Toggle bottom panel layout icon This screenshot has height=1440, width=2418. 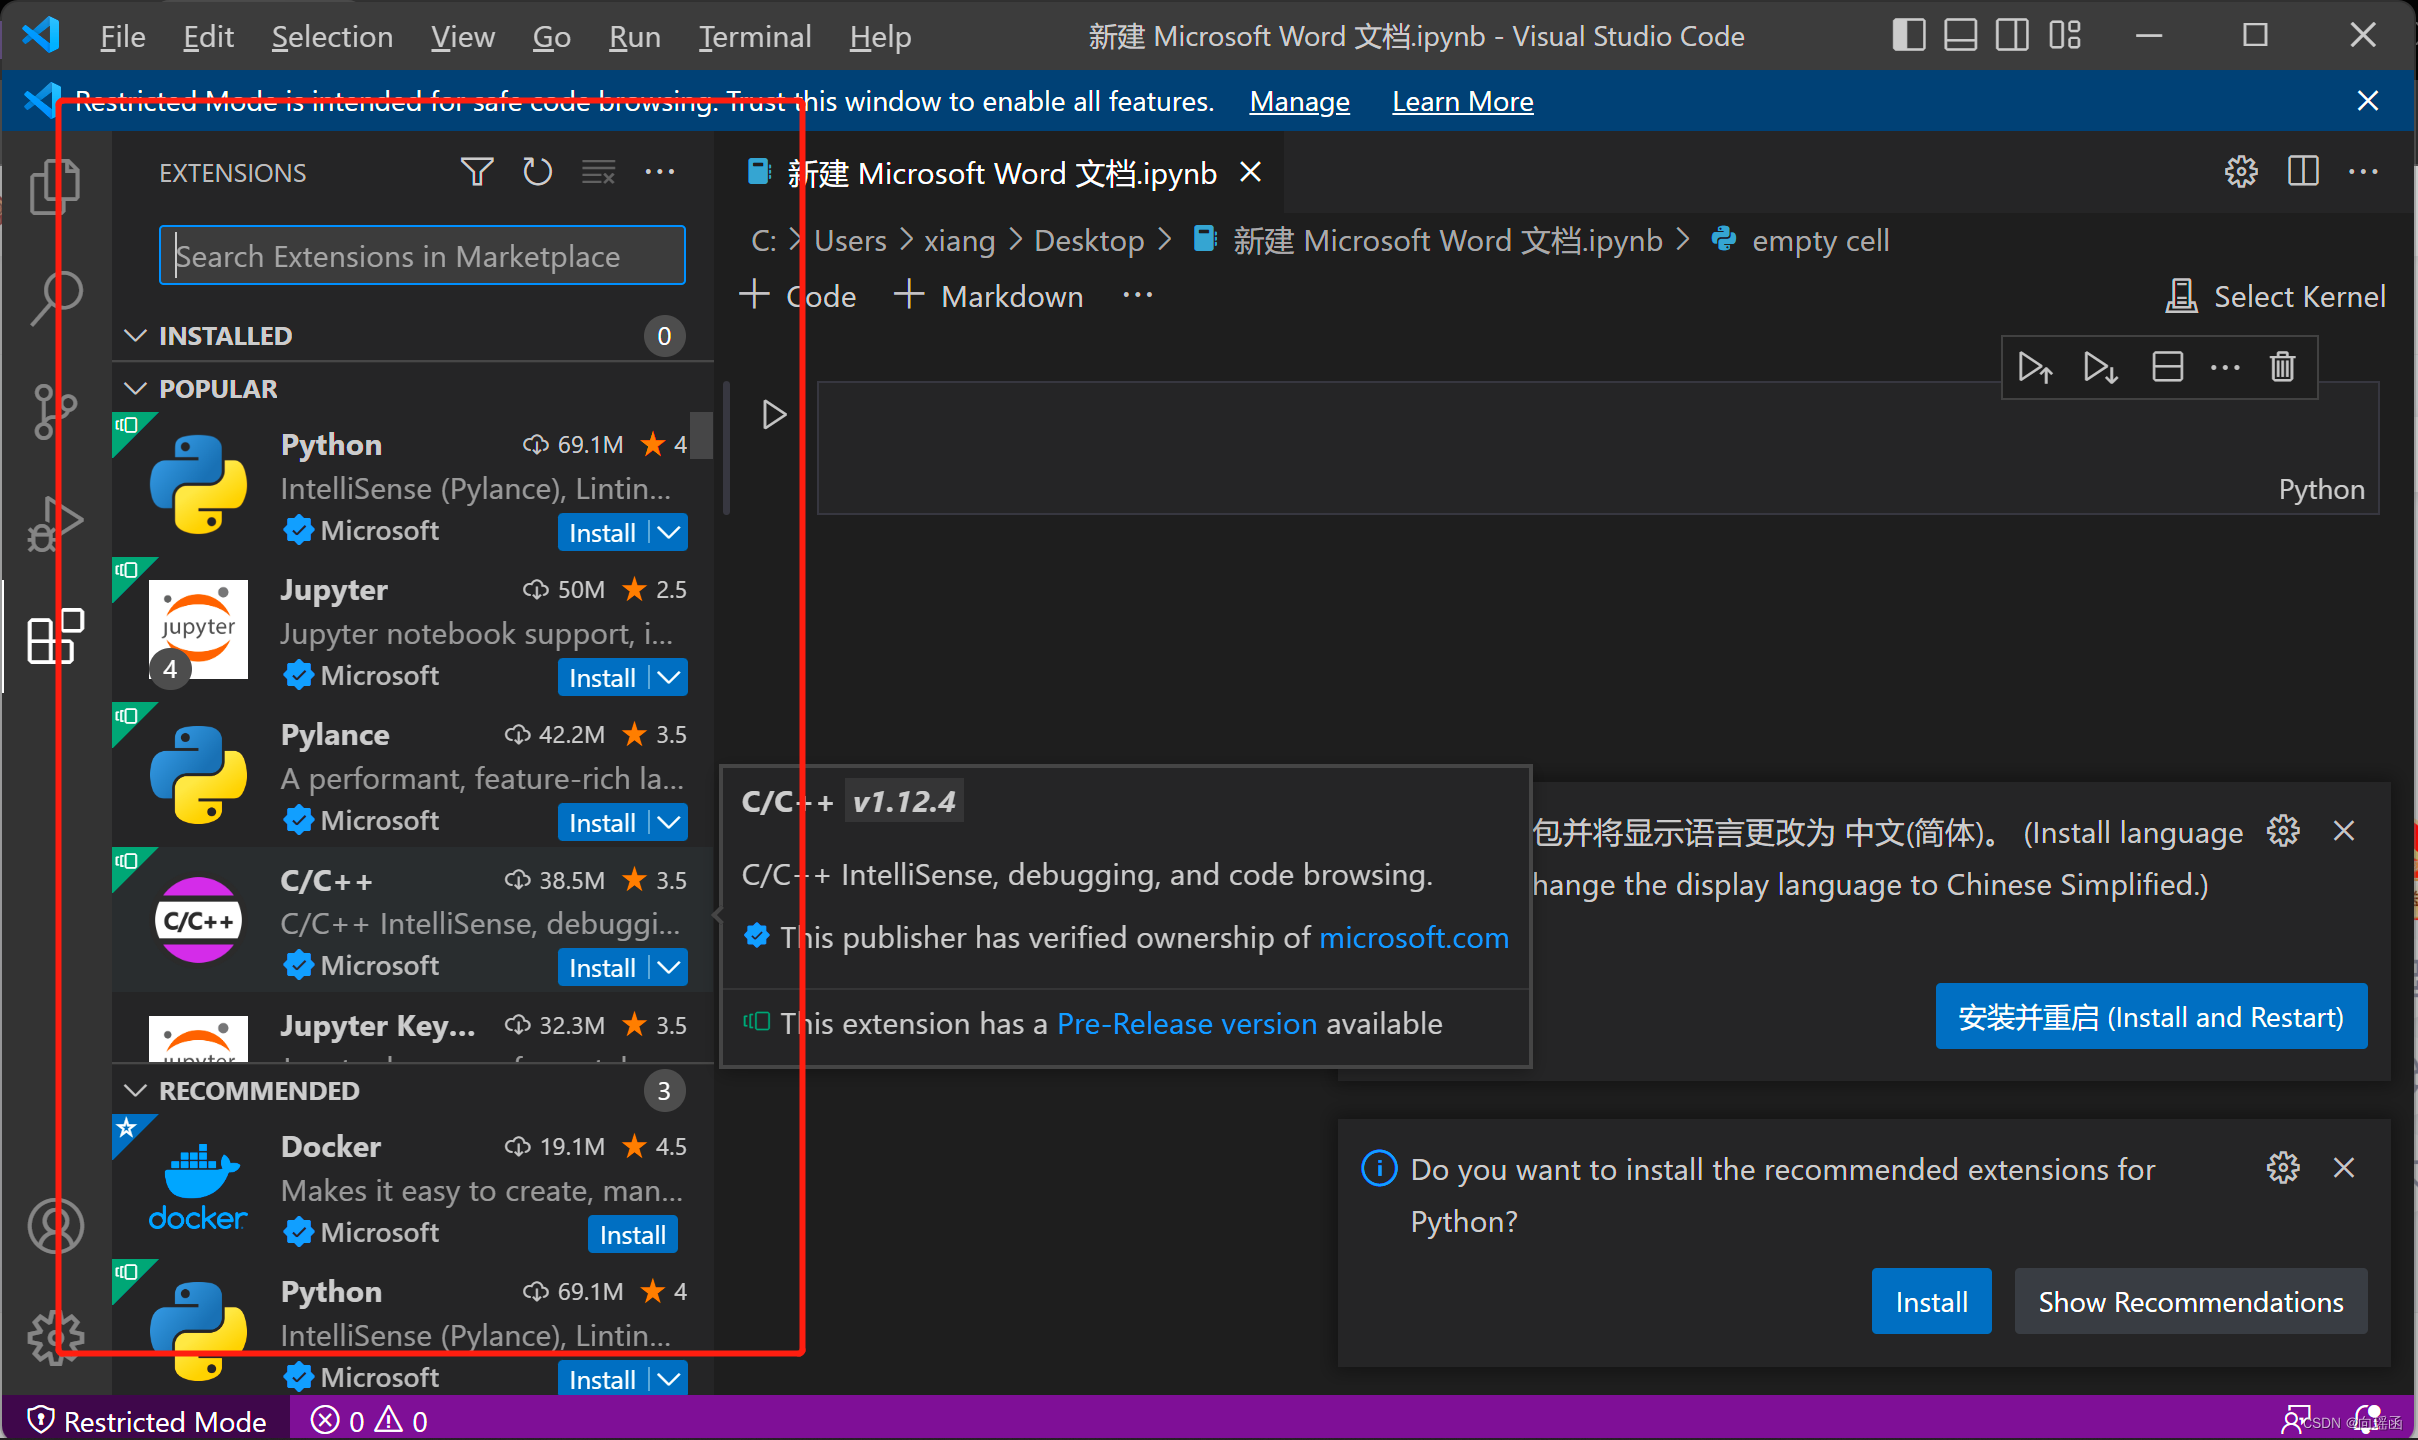click(x=1961, y=36)
